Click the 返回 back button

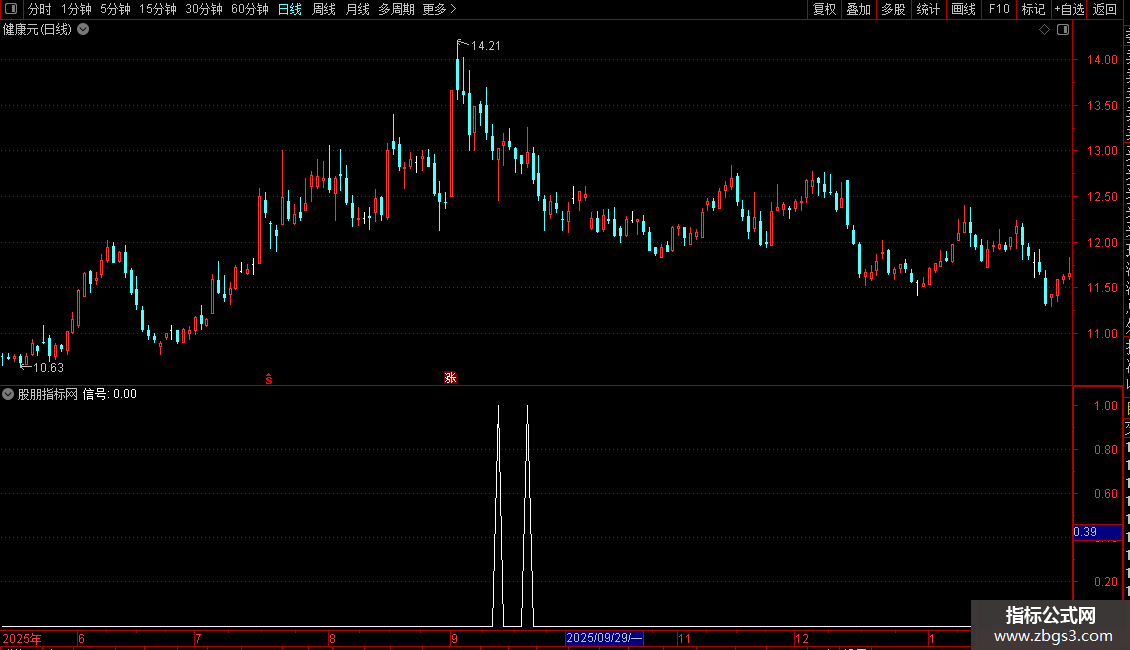pyautogui.click(x=1104, y=9)
